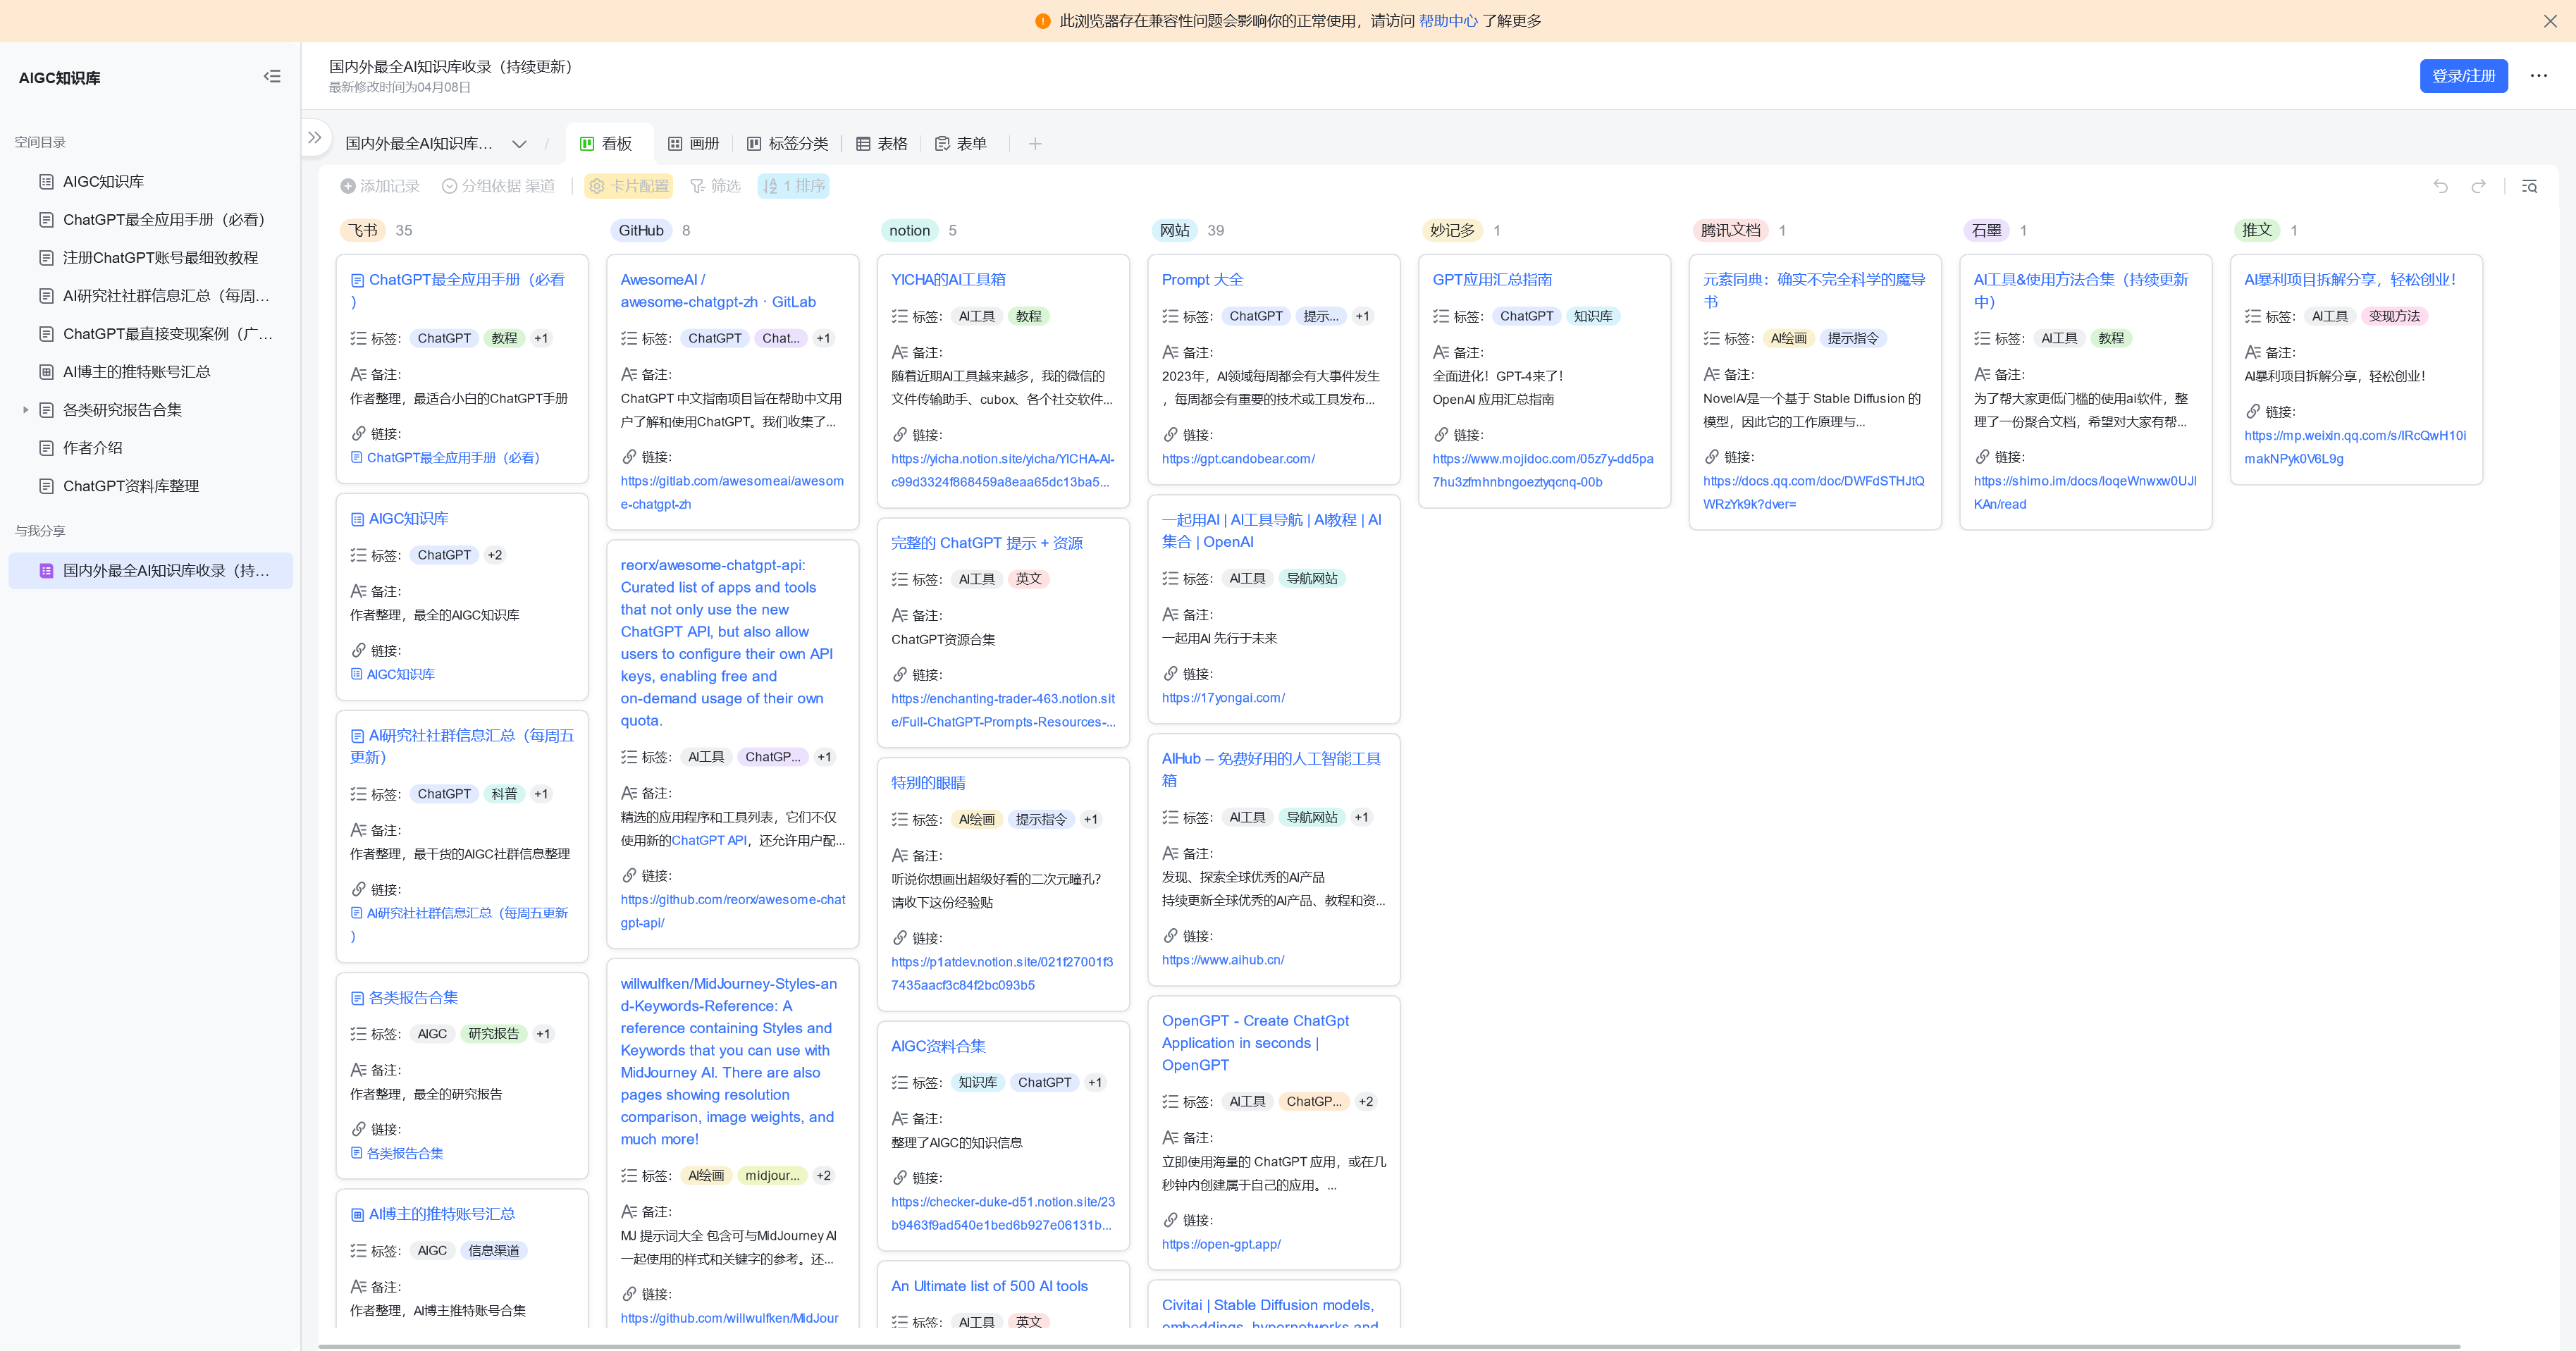
Task: Expand 各类研究报告合集 tree item
Action: point(24,409)
